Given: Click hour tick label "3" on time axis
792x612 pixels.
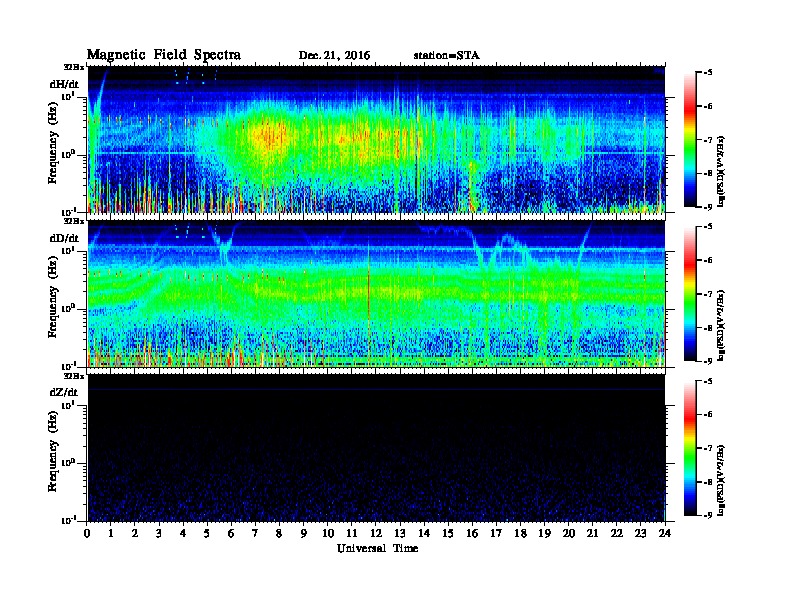Looking at the screenshot, I should point(159,534).
